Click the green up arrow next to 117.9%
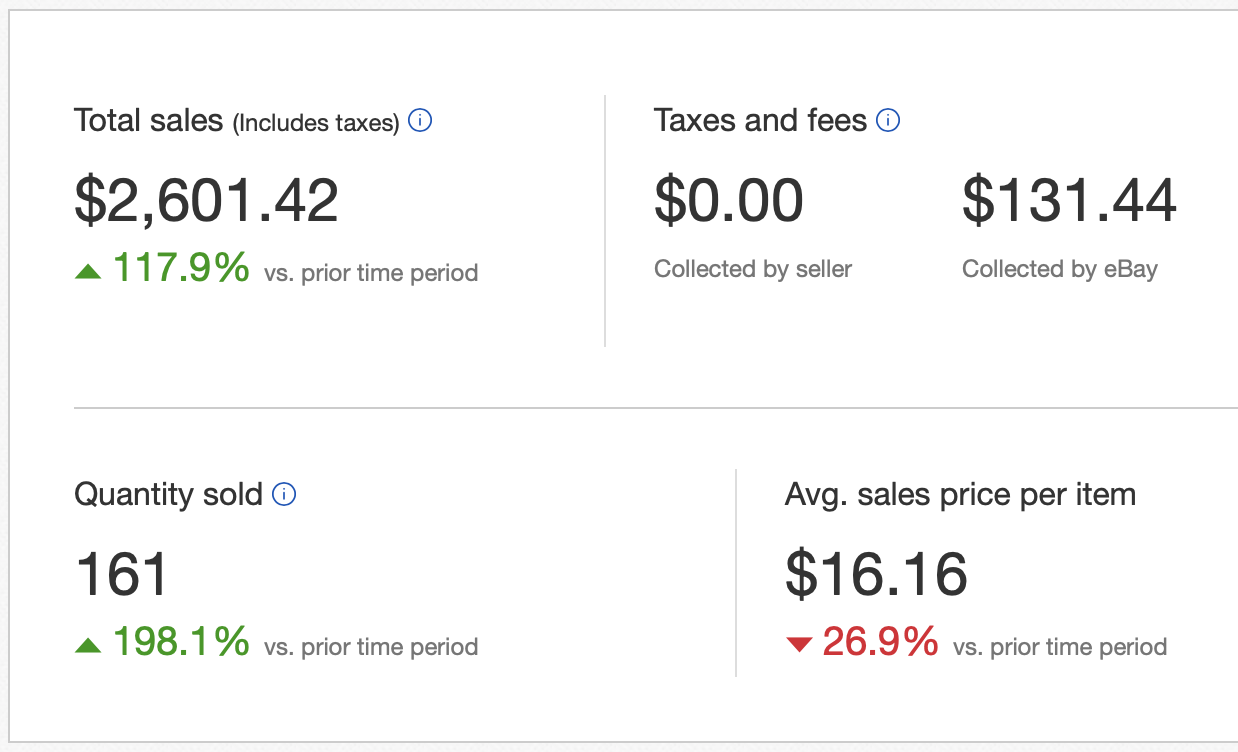This screenshot has width=1238, height=752. point(88,271)
